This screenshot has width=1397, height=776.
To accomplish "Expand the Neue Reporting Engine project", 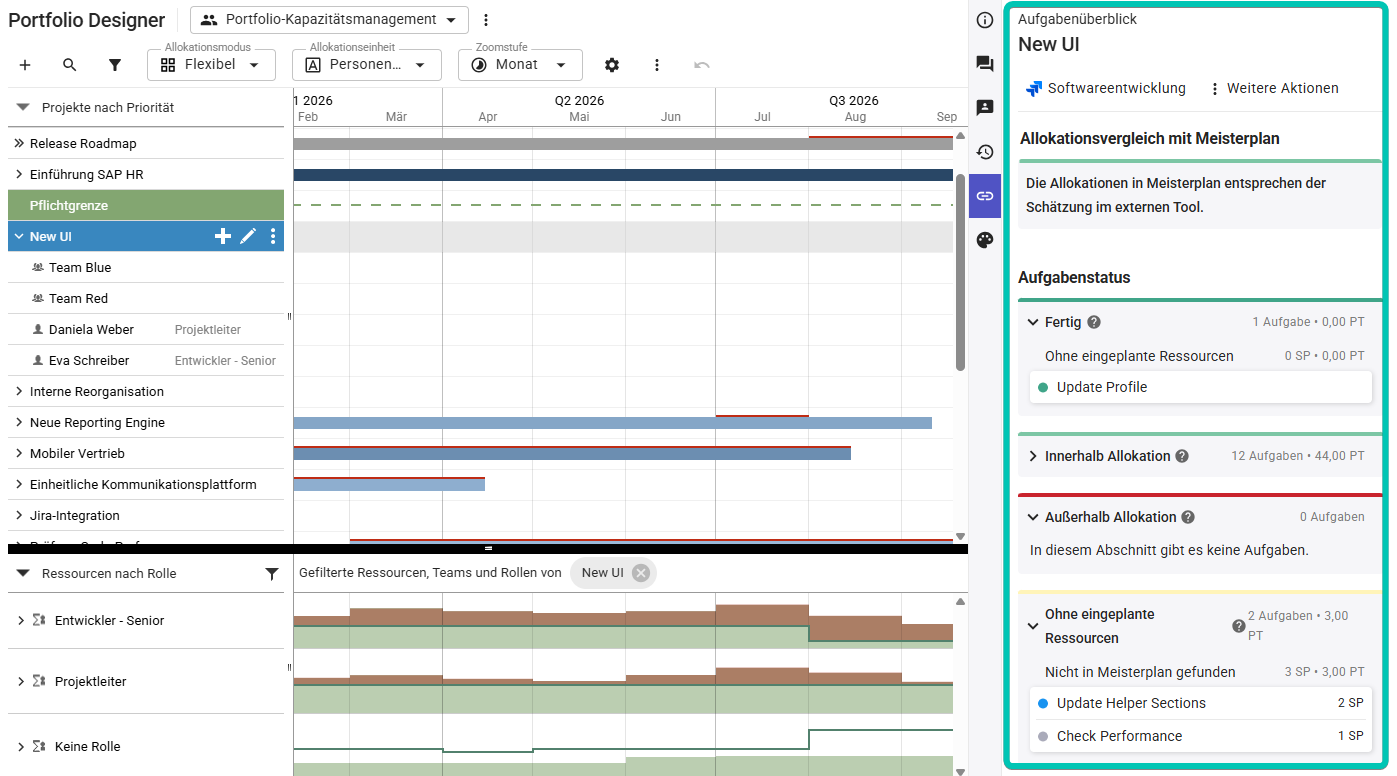I will 19,423.
